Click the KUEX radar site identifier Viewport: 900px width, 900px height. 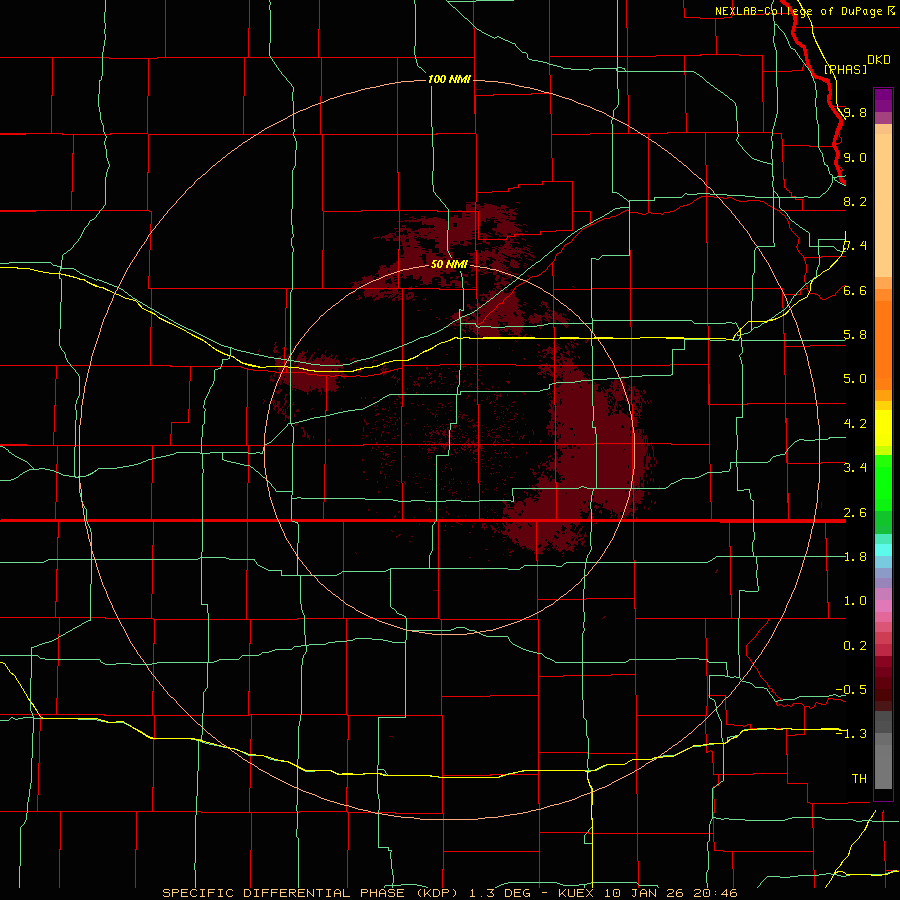click(x=577, y=893)
